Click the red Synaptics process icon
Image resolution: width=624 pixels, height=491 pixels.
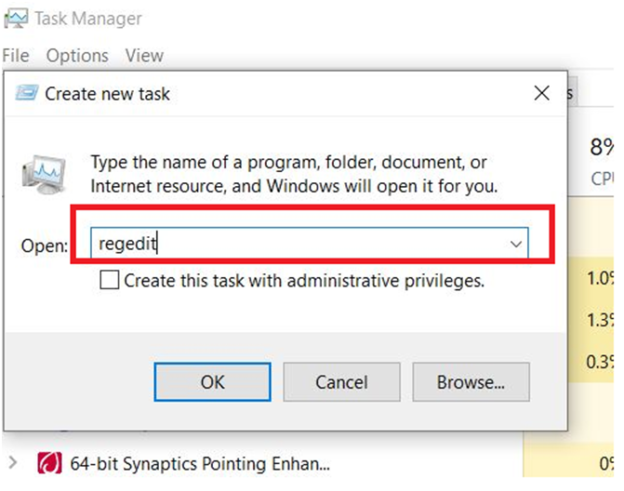coord(47,464)
